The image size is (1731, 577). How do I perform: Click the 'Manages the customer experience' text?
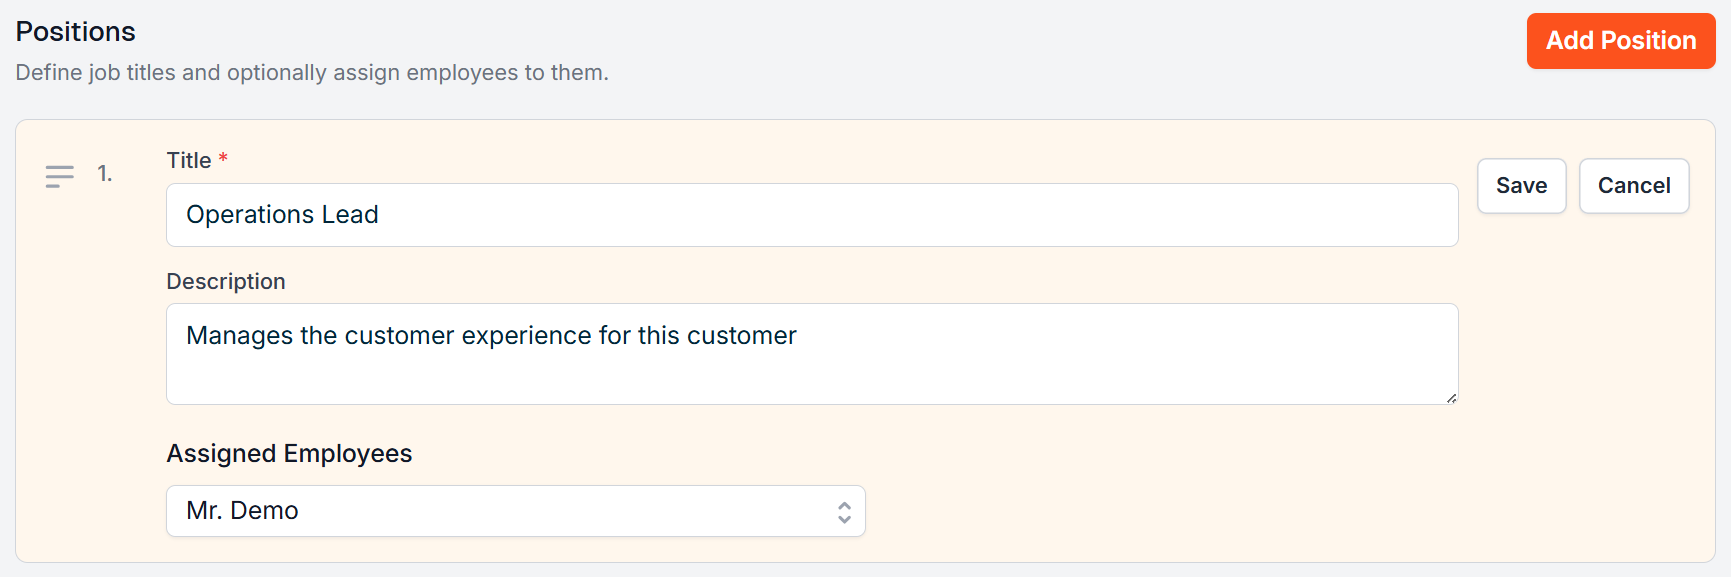pos(491,336)
